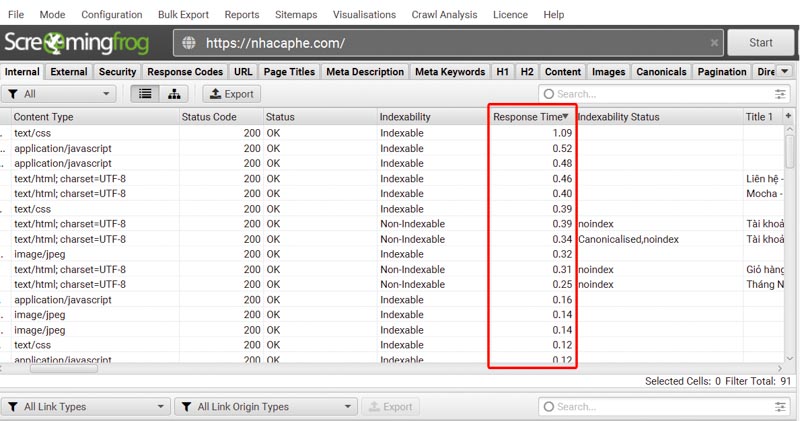Open the All Link Origin Types dropdown
The width and height of the screenshot is (800, 421).
[265, 407]
